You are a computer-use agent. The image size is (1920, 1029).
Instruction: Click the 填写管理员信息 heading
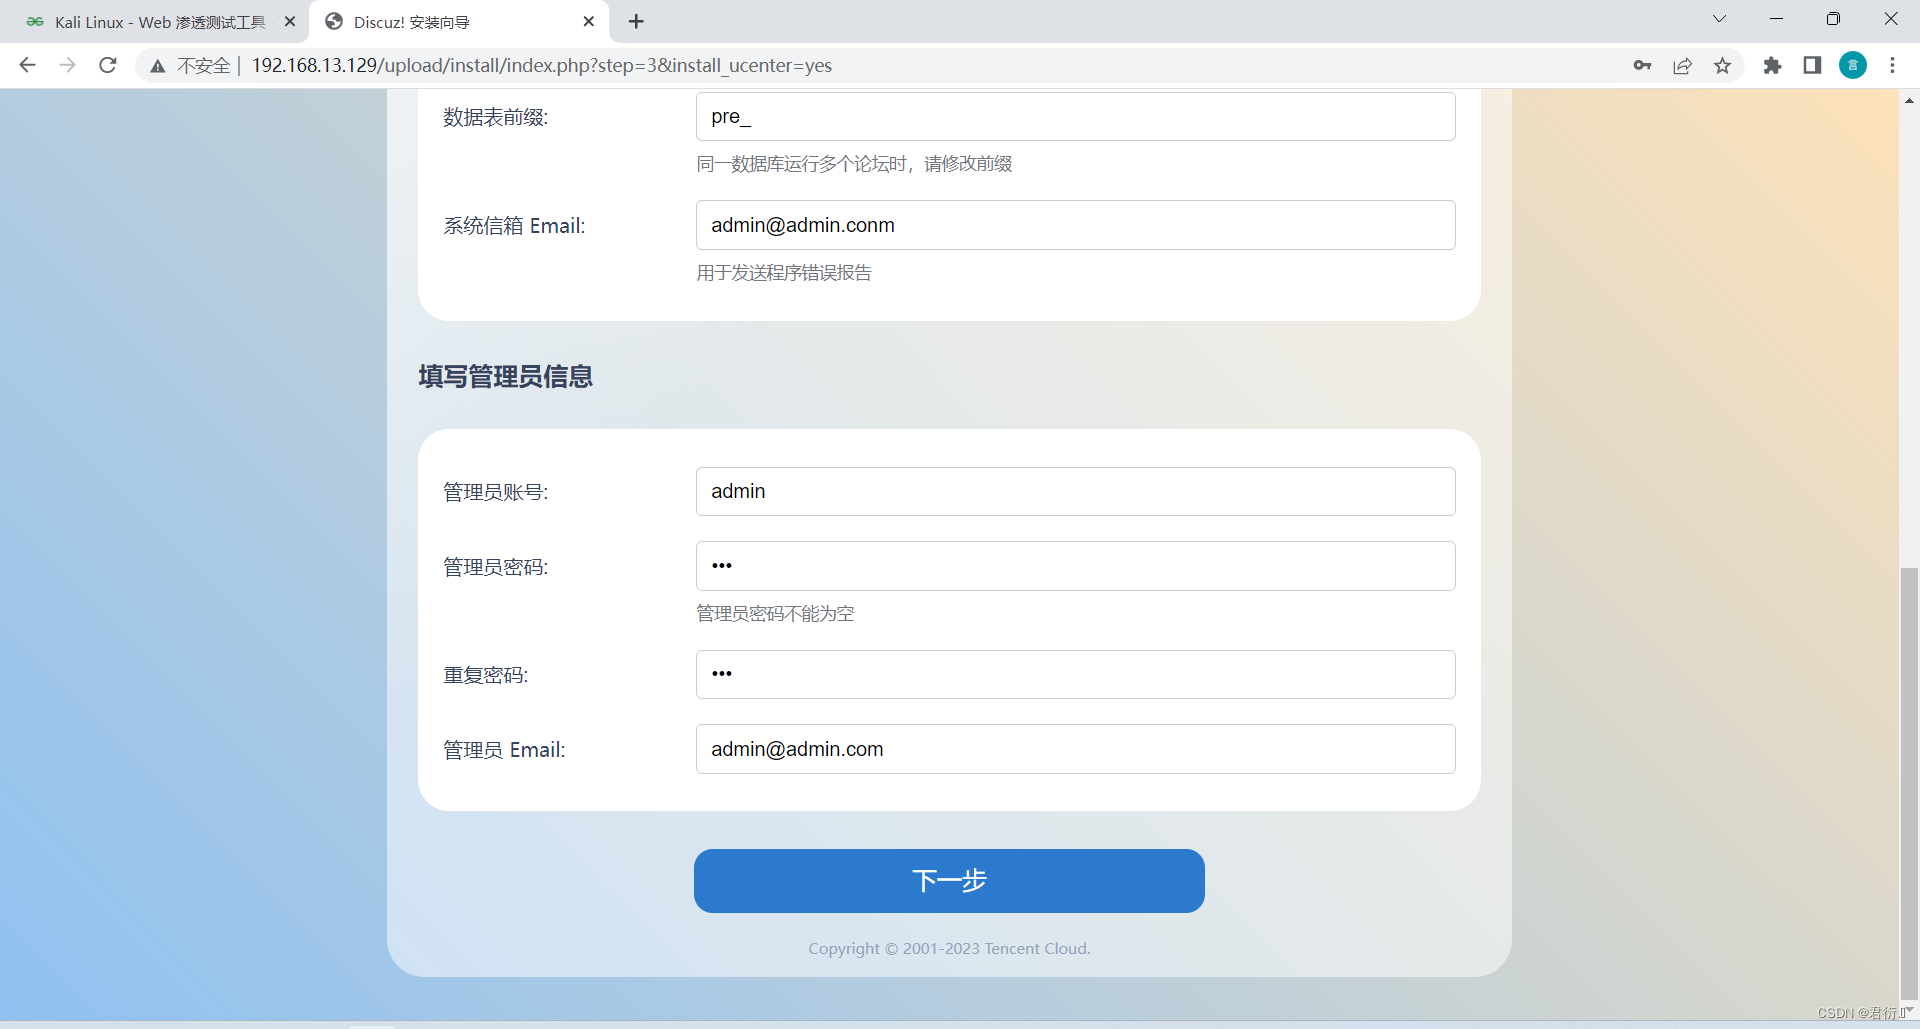point(506,376)
